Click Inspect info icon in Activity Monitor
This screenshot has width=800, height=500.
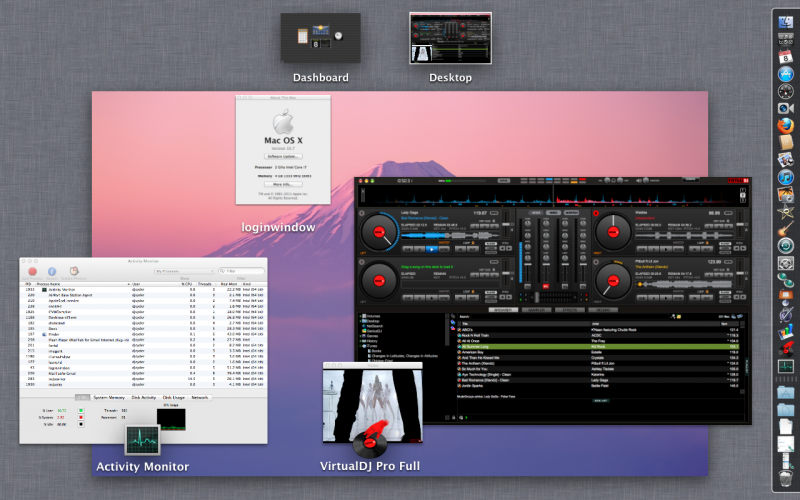coord(52,271)
